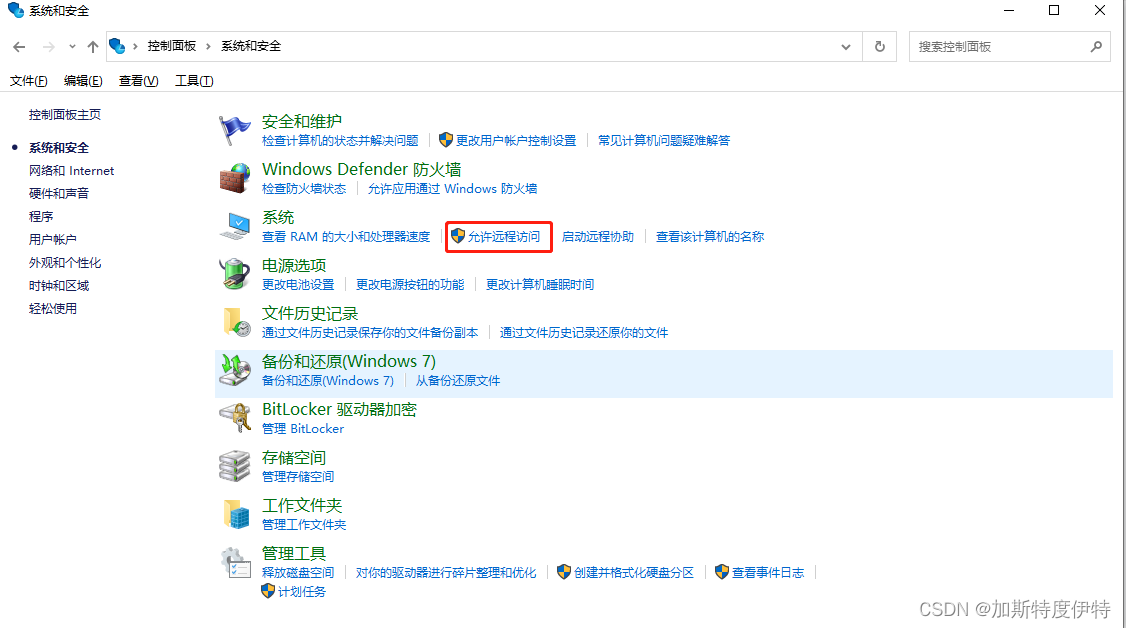Click 控制面板 in the breadcrumb
The width and height of the screenshot is (1126, 628).
(x=172, y=46)
